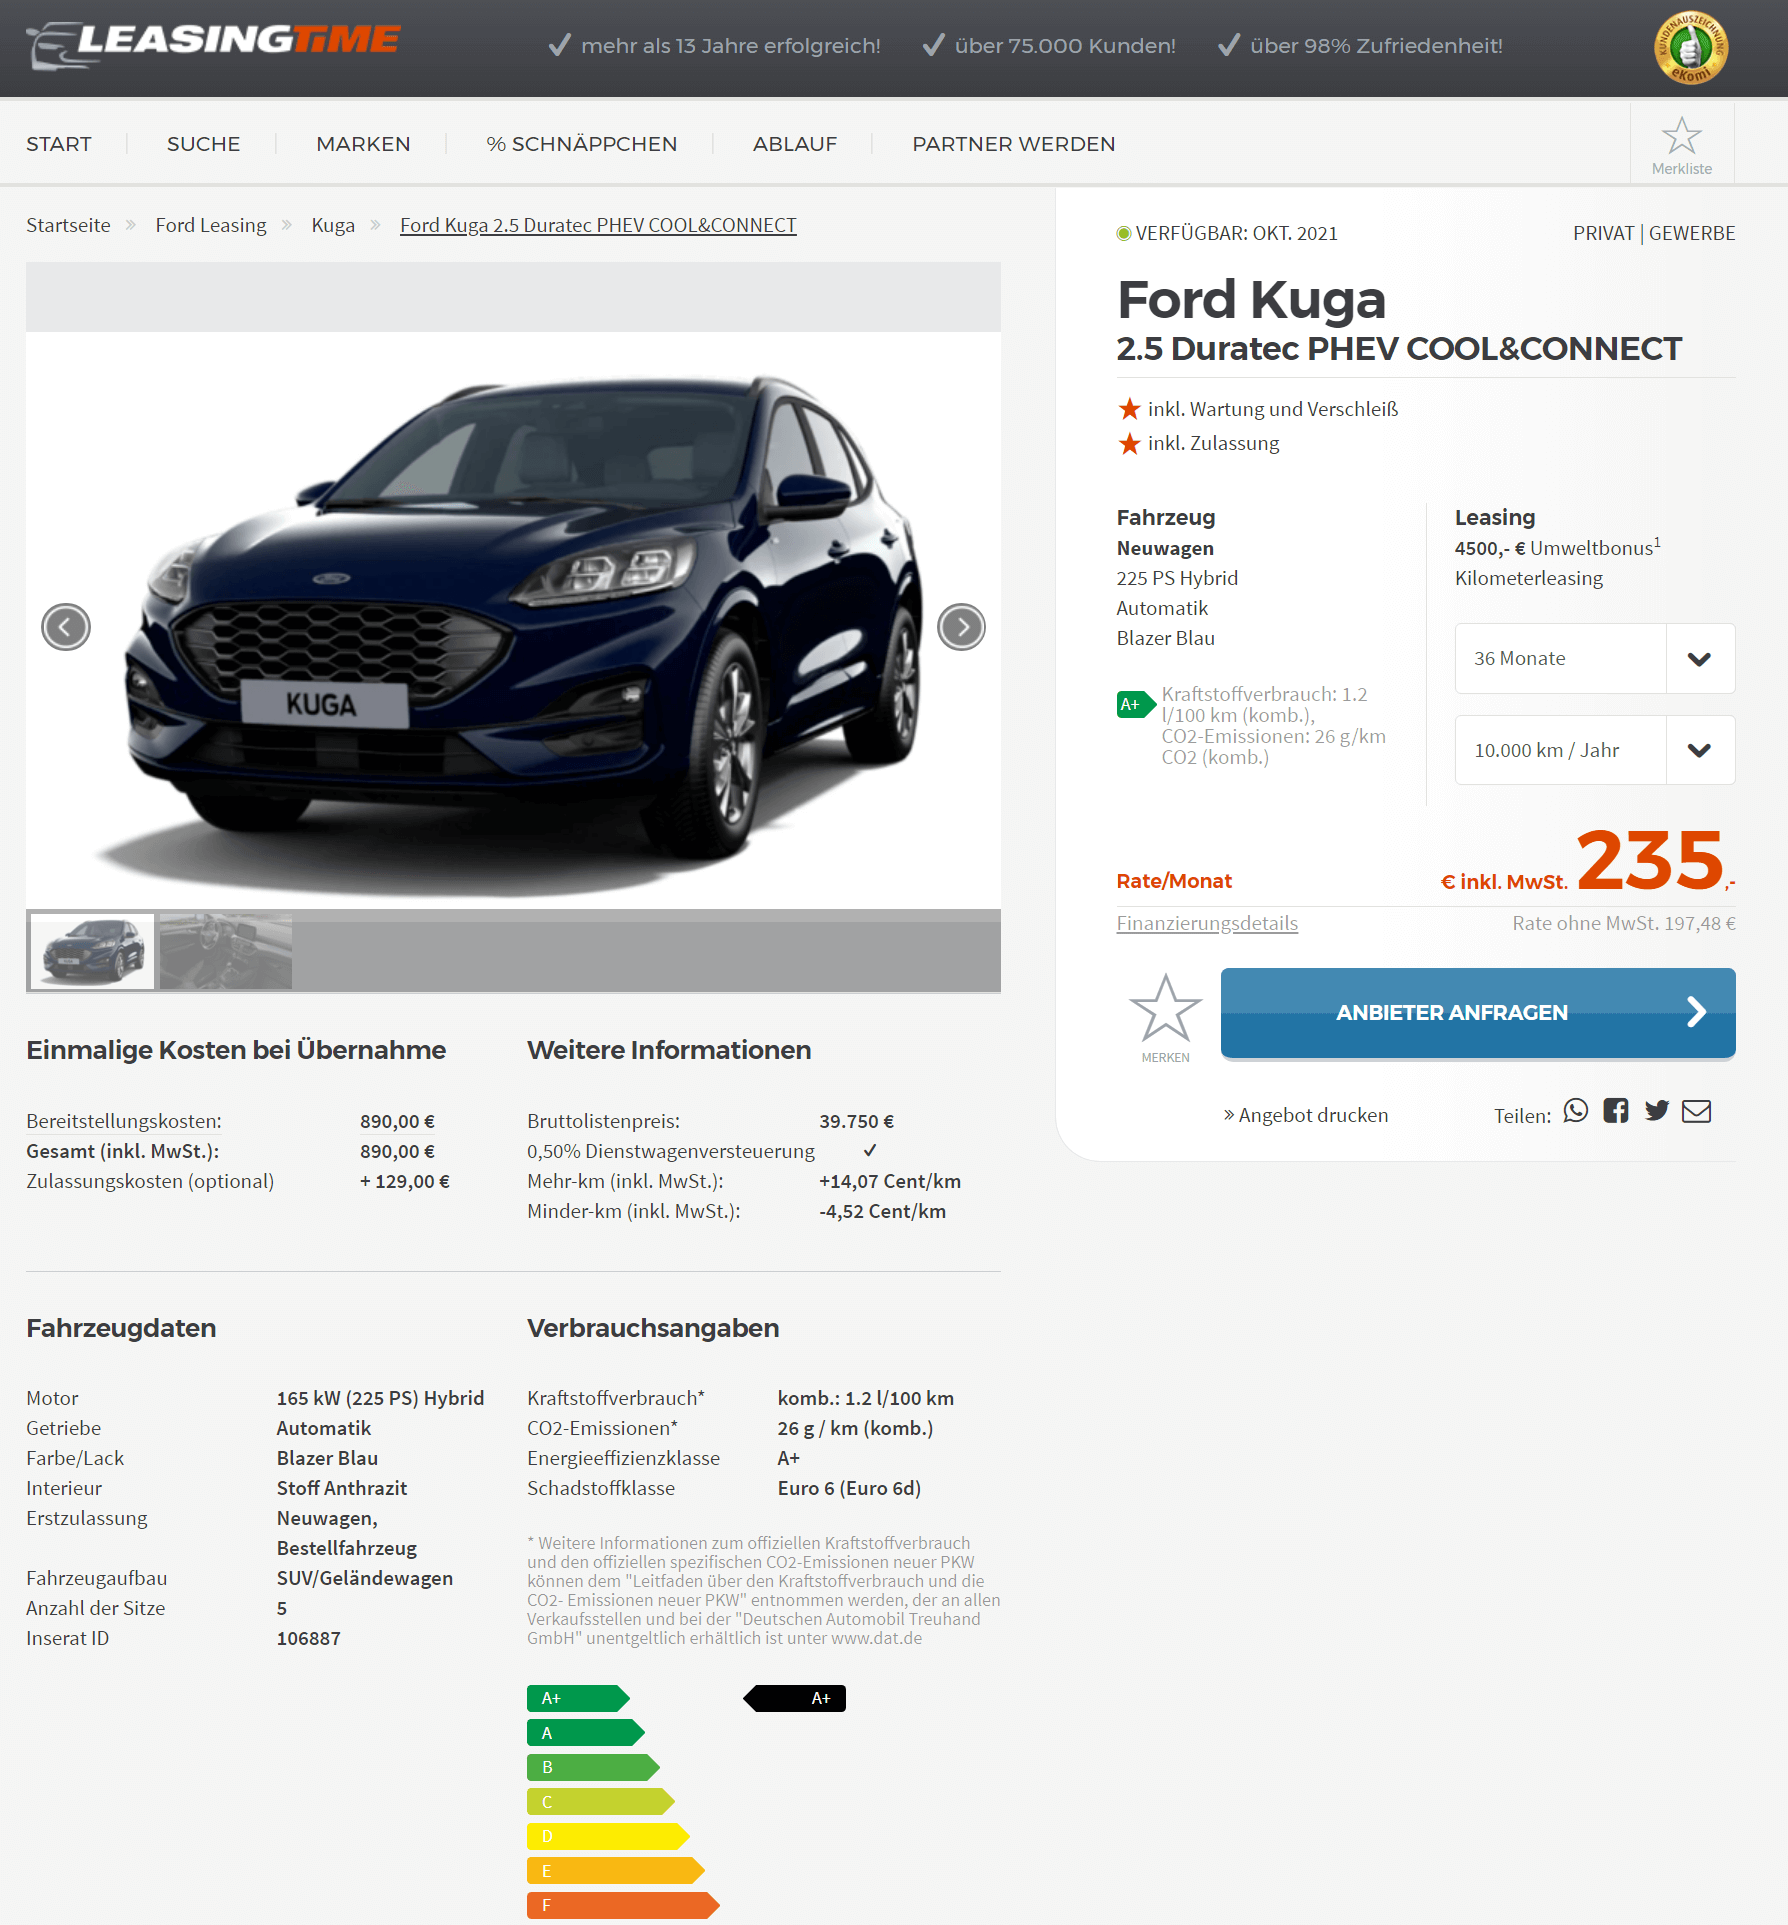Click Zulassungskosten value + 129,00 €
Image resolution: width=1788 pixels, height=1925 pixels.
point(405,1181)
